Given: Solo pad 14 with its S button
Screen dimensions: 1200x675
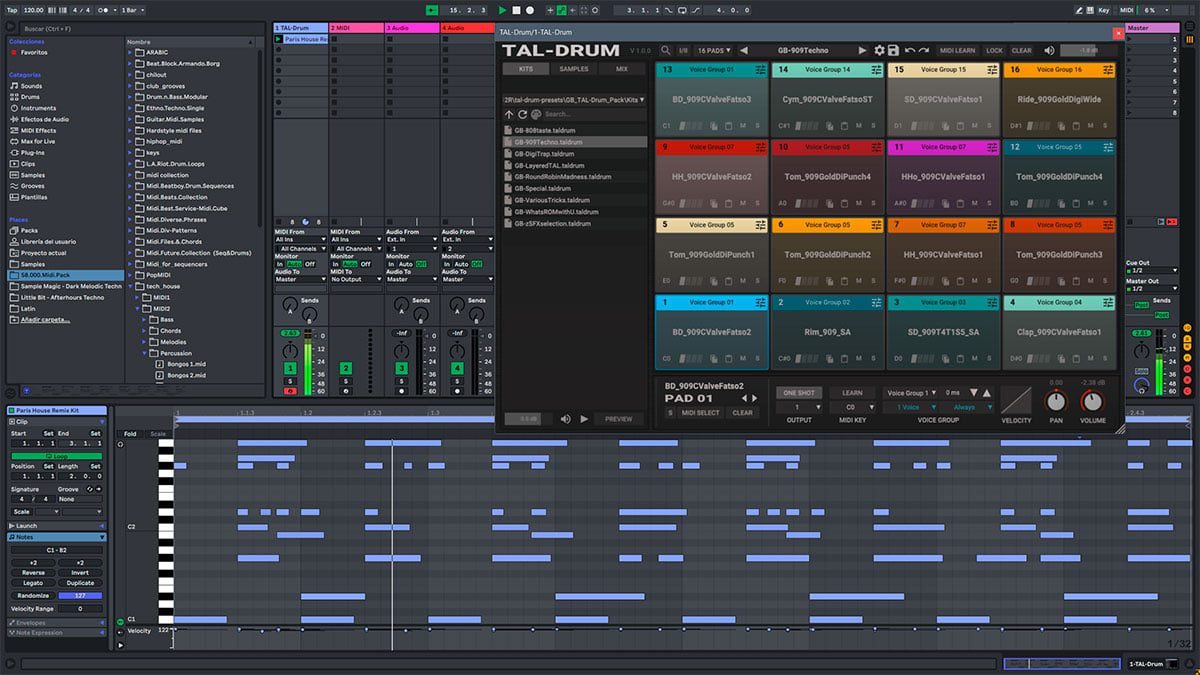Looking at the screenshot, I should (x=873, y=125).
